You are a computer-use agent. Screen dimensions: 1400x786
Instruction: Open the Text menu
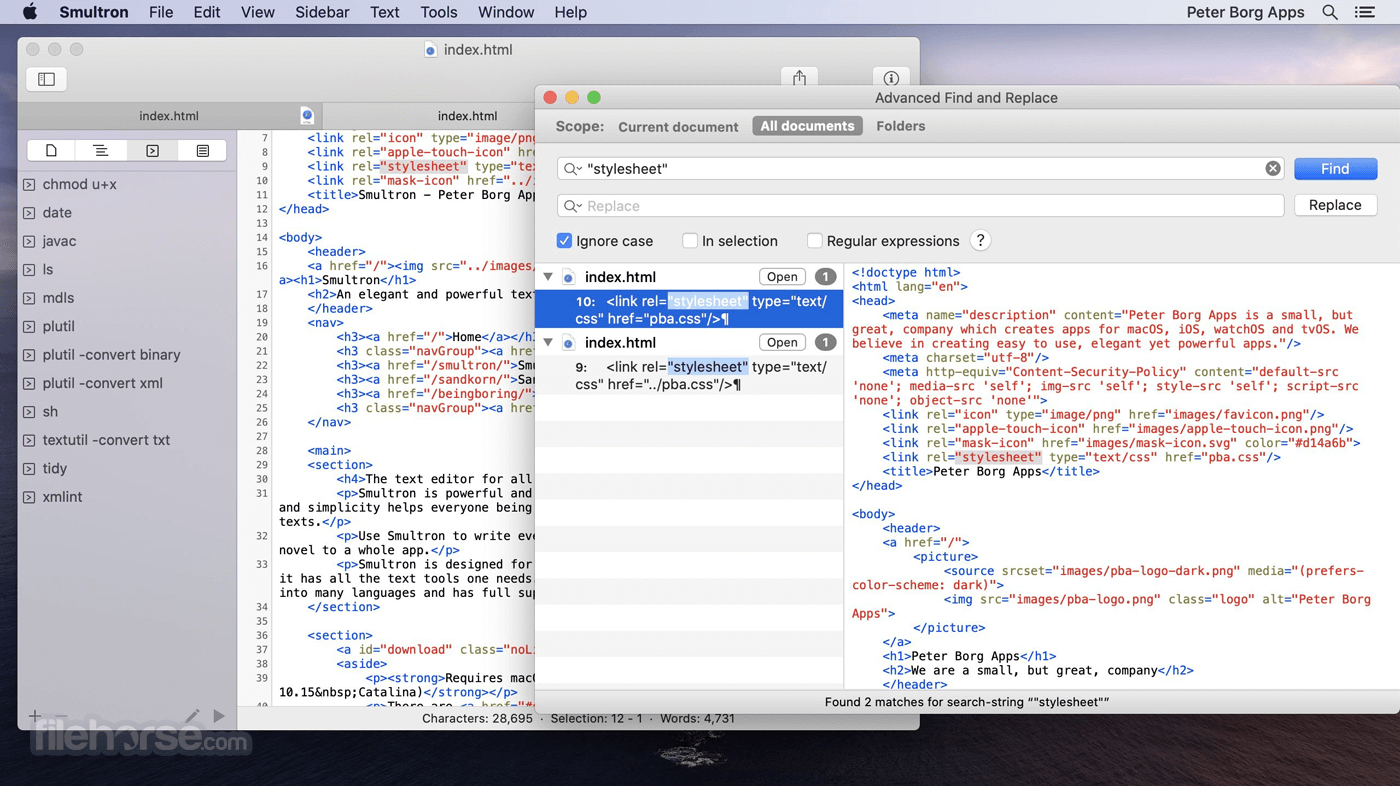click(x=384, y=12)
